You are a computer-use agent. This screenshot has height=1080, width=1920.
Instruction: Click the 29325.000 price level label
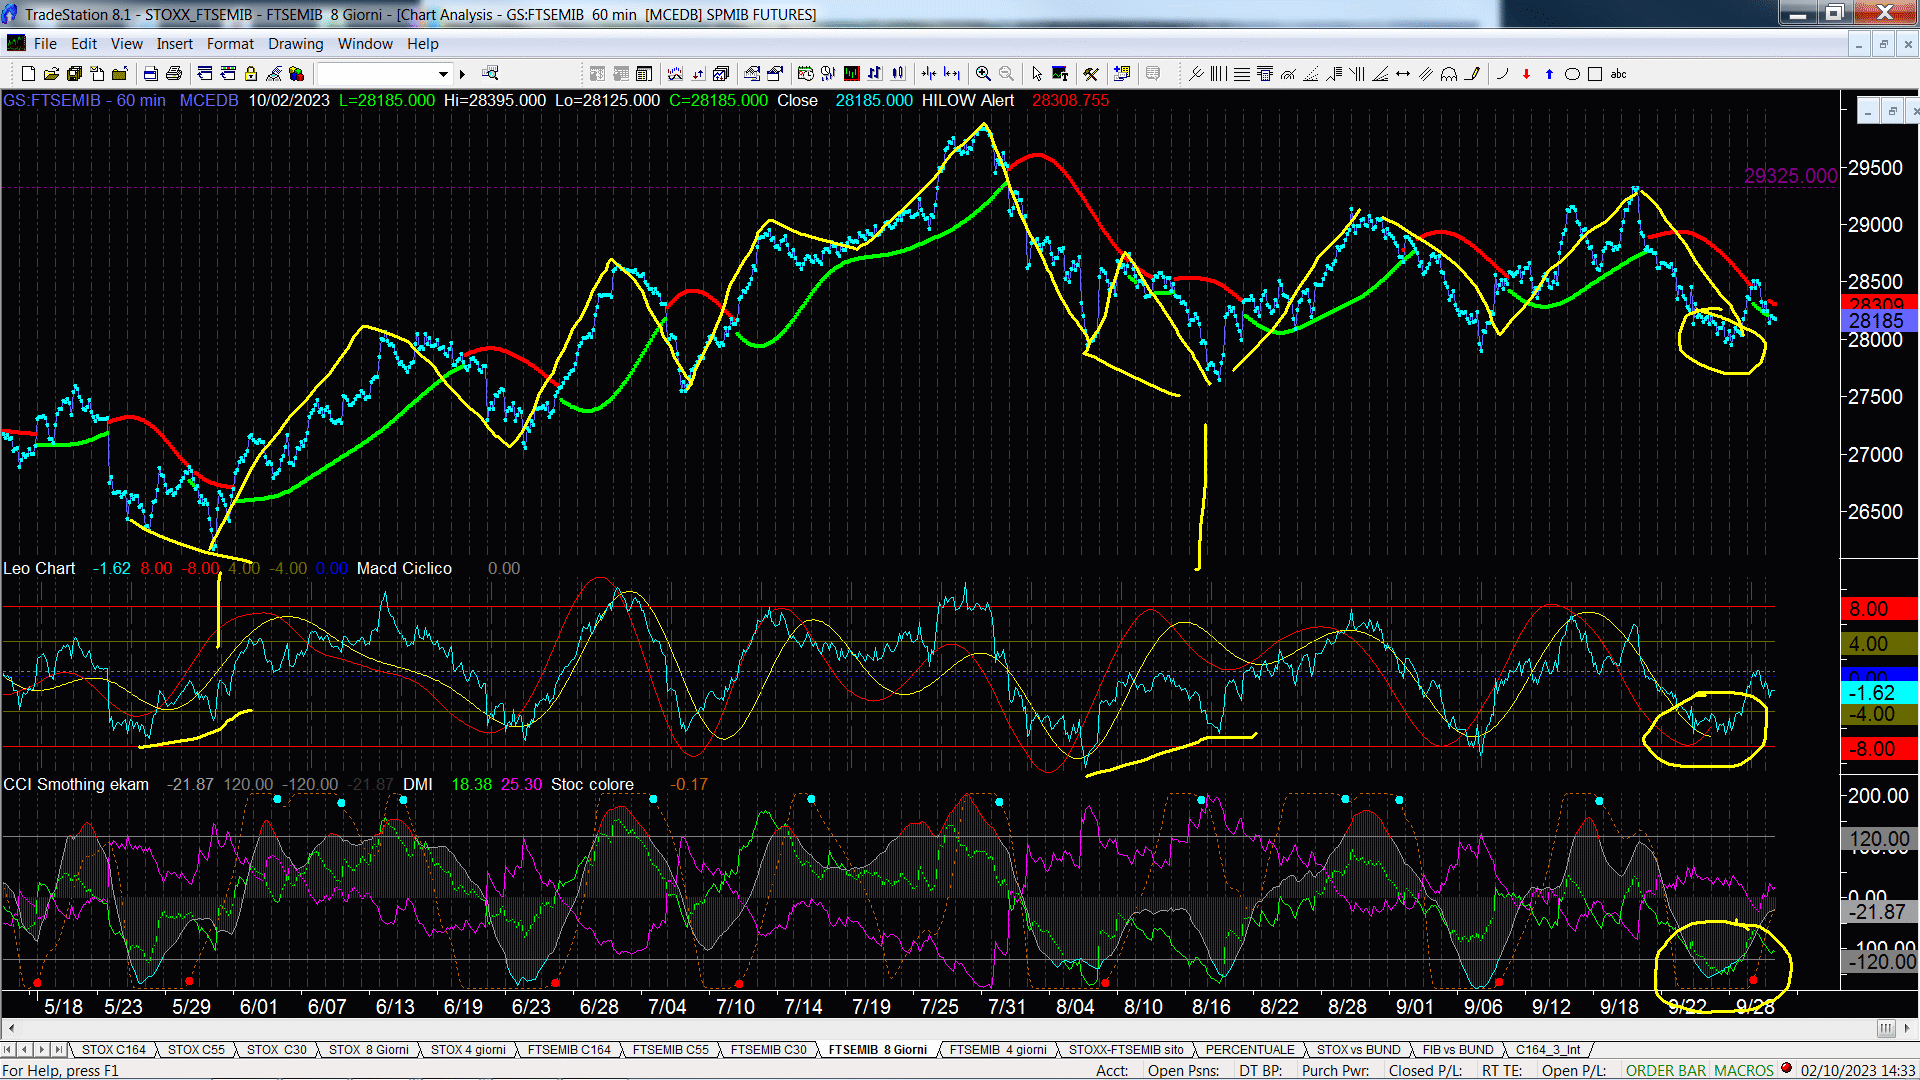pos(1790,176)
